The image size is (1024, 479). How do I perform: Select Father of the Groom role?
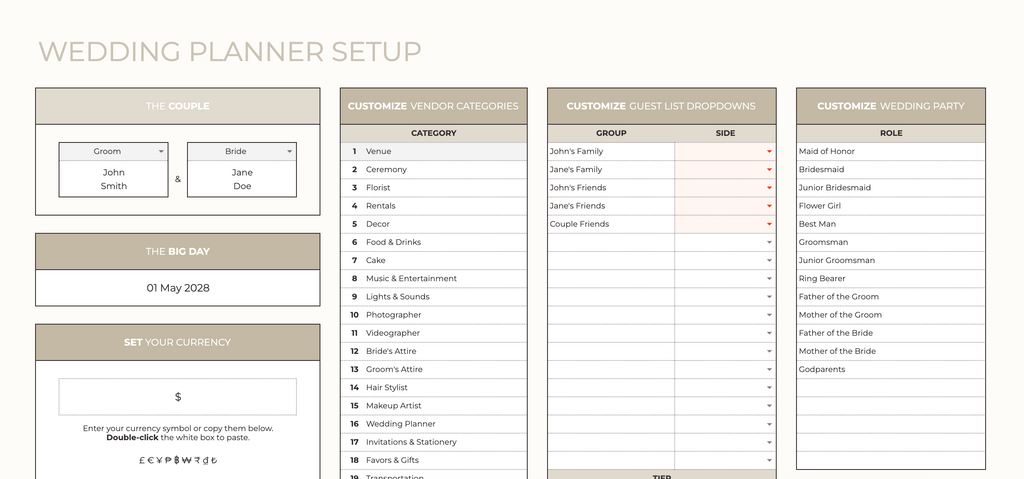(x=891, y=297)
